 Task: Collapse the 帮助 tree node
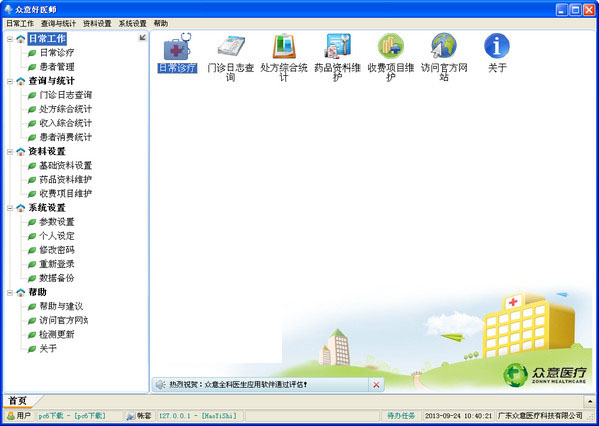10,293
